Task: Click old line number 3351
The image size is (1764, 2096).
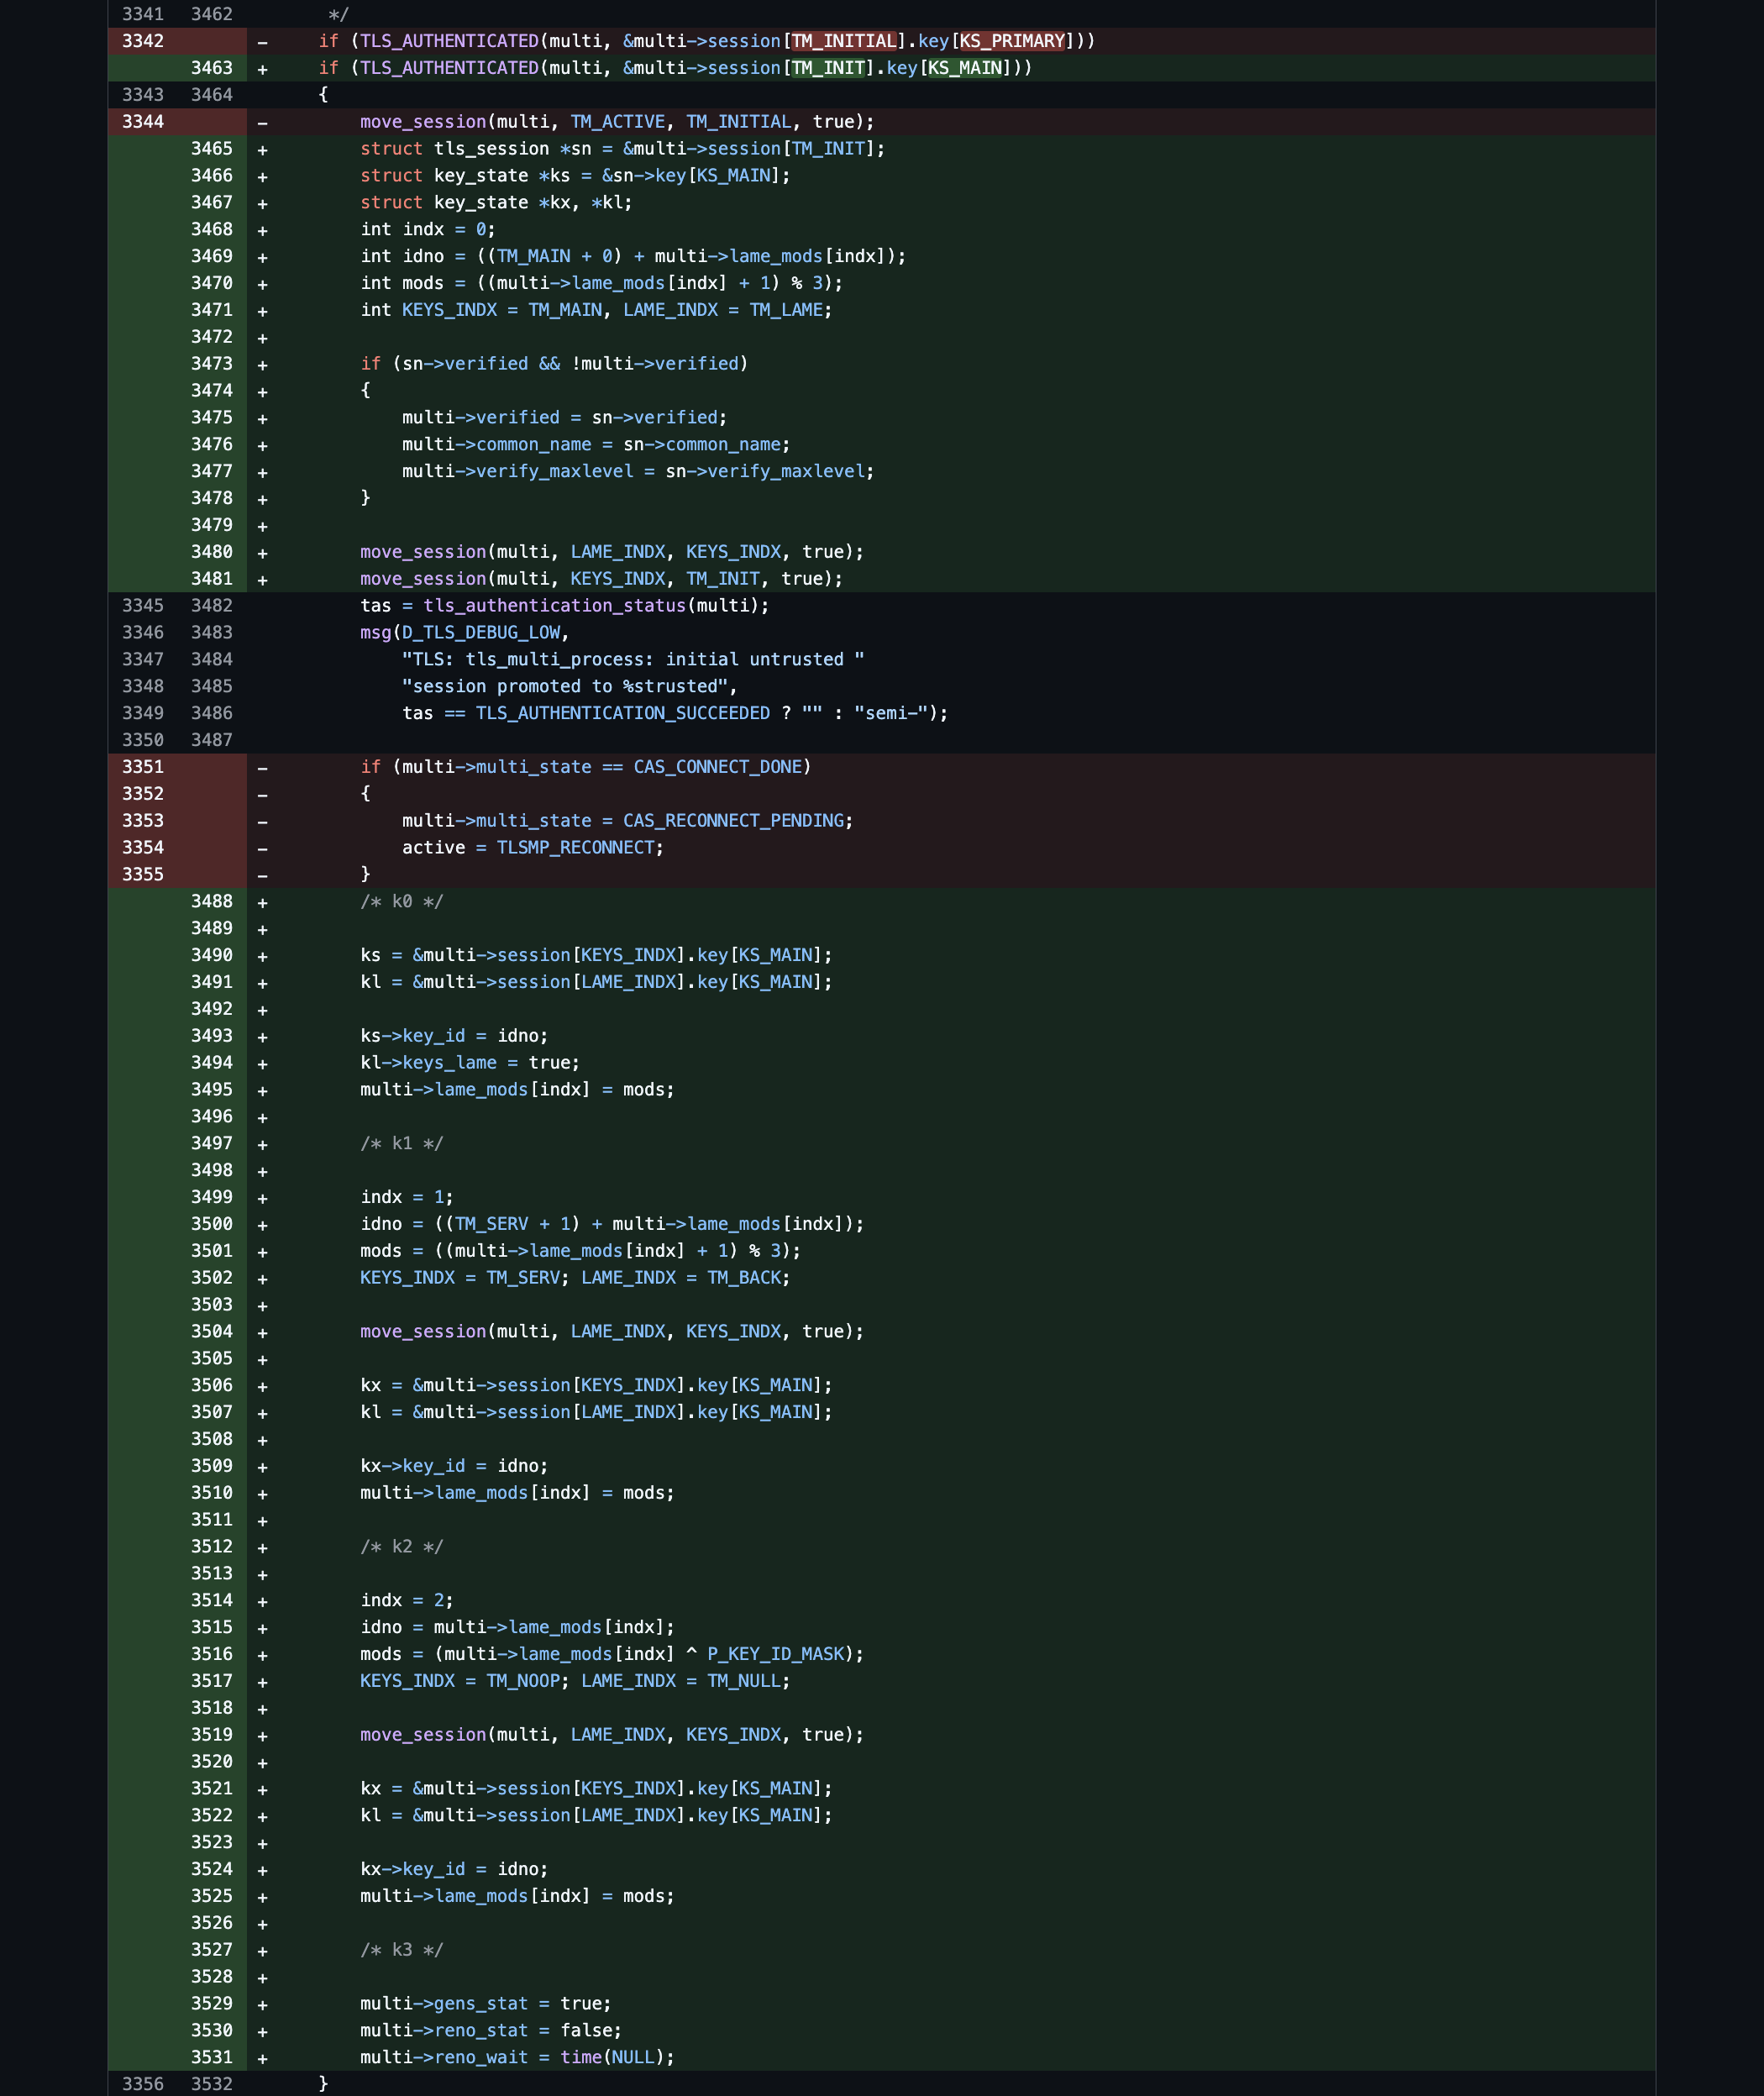Action: 142,767
